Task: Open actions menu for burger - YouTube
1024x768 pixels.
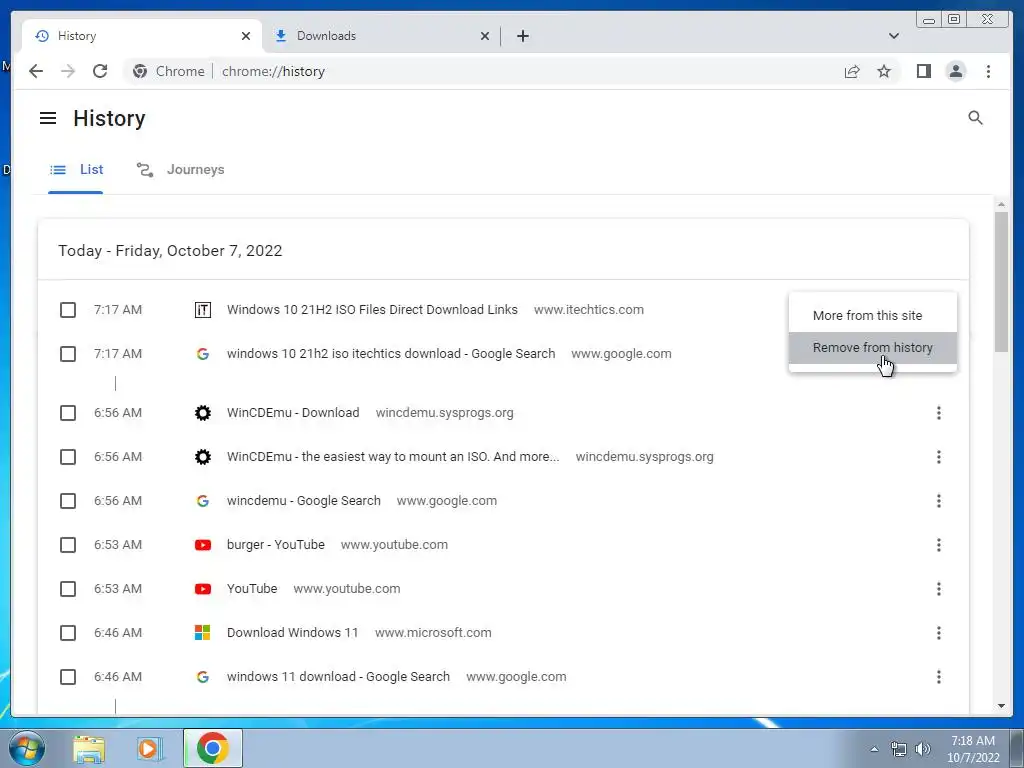Action: tap(938, 545)
